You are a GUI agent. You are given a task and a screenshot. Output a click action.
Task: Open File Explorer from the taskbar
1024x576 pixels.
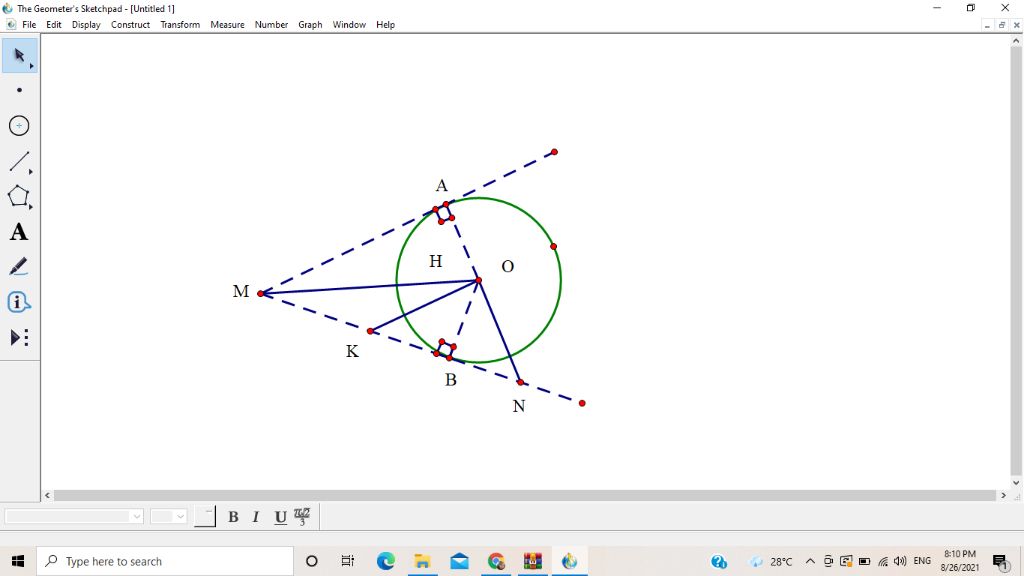pyautogui.click(x=423, y=561)
